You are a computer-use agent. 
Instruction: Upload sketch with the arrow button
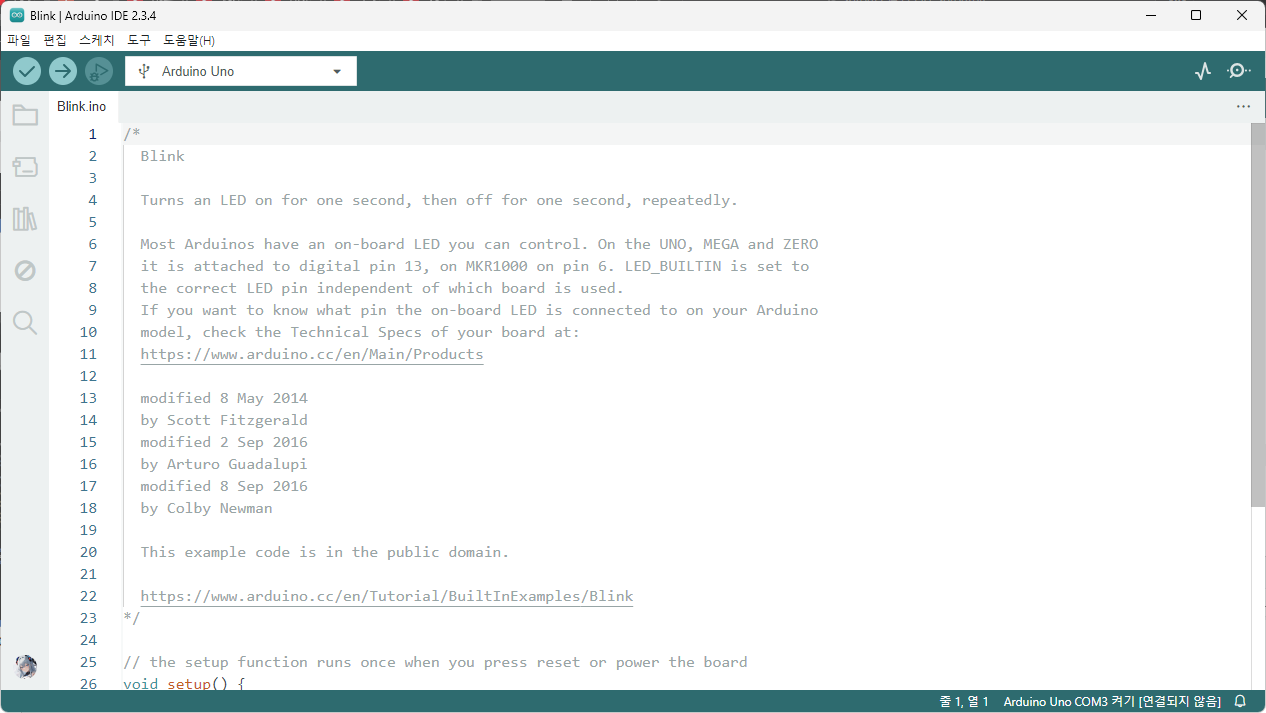[x=63, y=71]
